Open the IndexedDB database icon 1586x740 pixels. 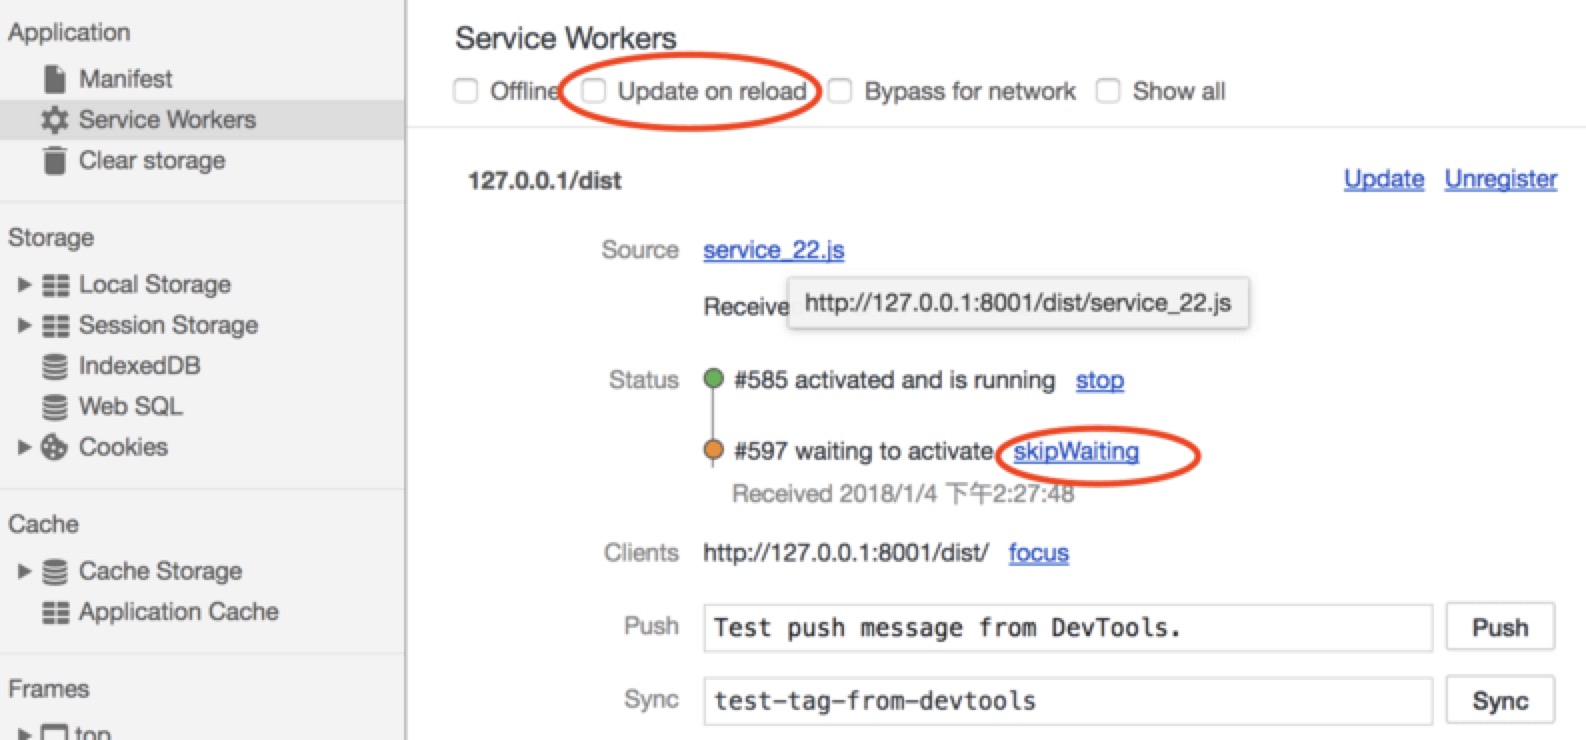pyautogui.click(x=55, y=366)
